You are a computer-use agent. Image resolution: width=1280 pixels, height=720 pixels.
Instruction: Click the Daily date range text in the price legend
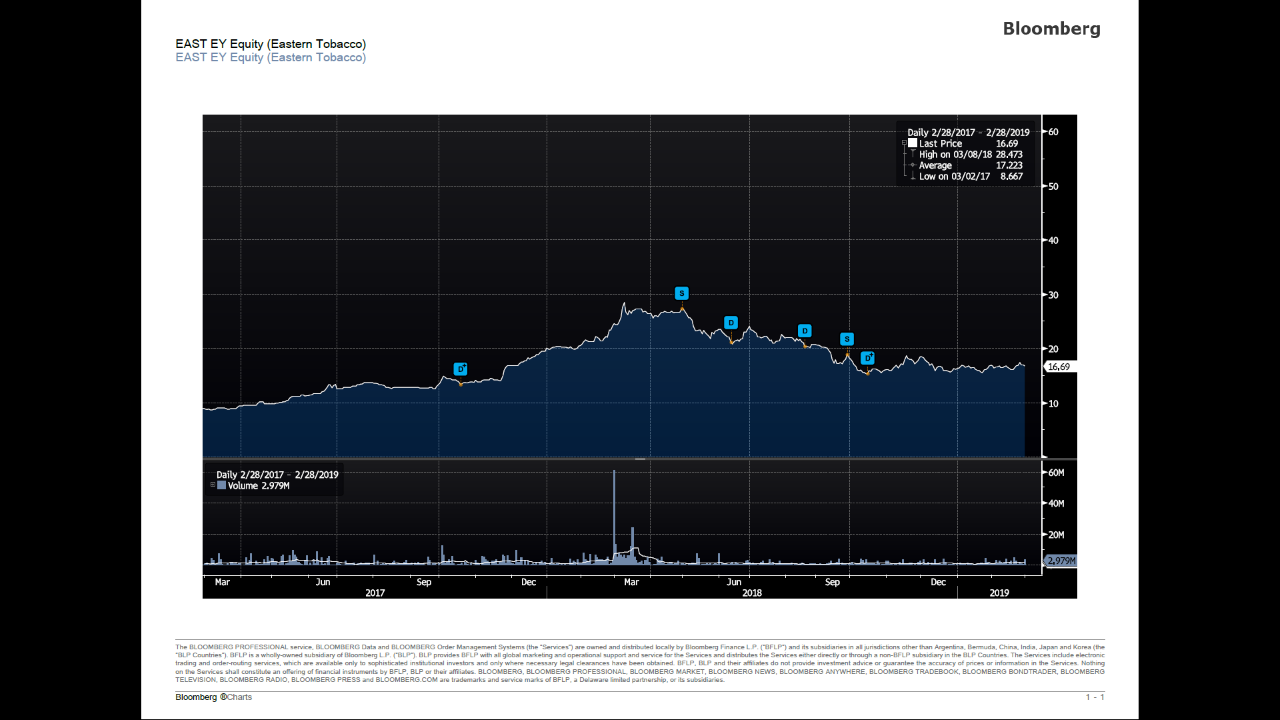[968, 133]
